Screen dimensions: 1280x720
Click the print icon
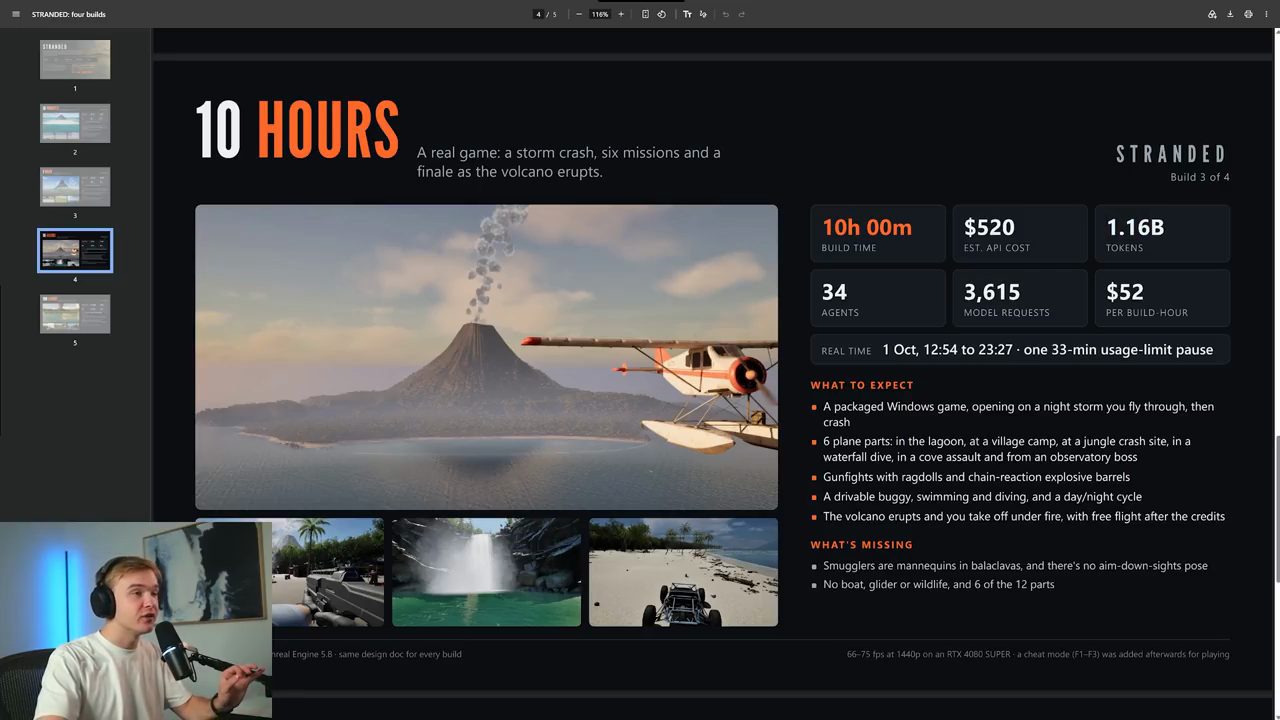[1248, 14]
